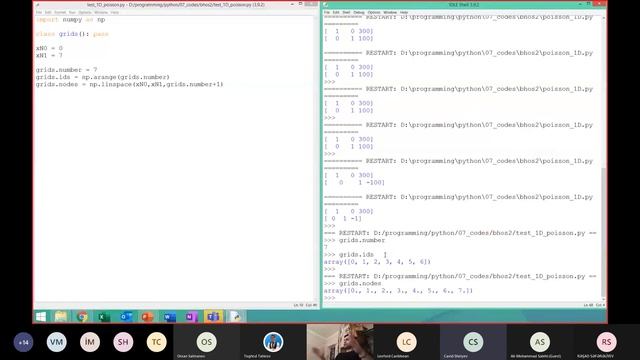Click the '>>> grids.number' shell line

(355, 240)
